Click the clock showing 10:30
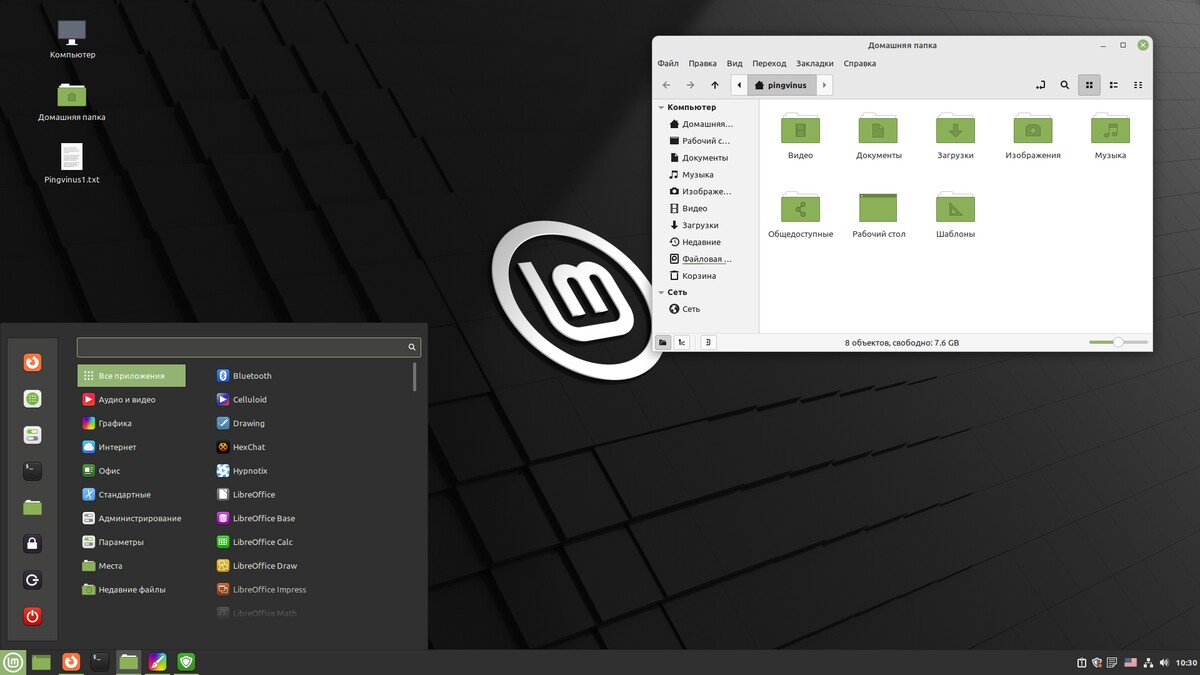 (1186, 663)
